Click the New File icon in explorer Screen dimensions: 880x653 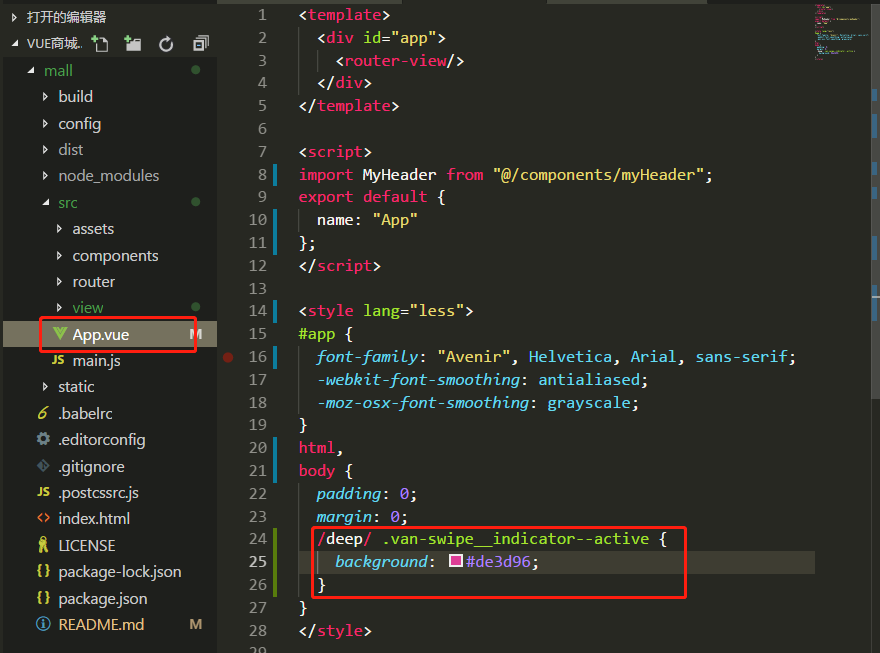click(x=100, y=44)
